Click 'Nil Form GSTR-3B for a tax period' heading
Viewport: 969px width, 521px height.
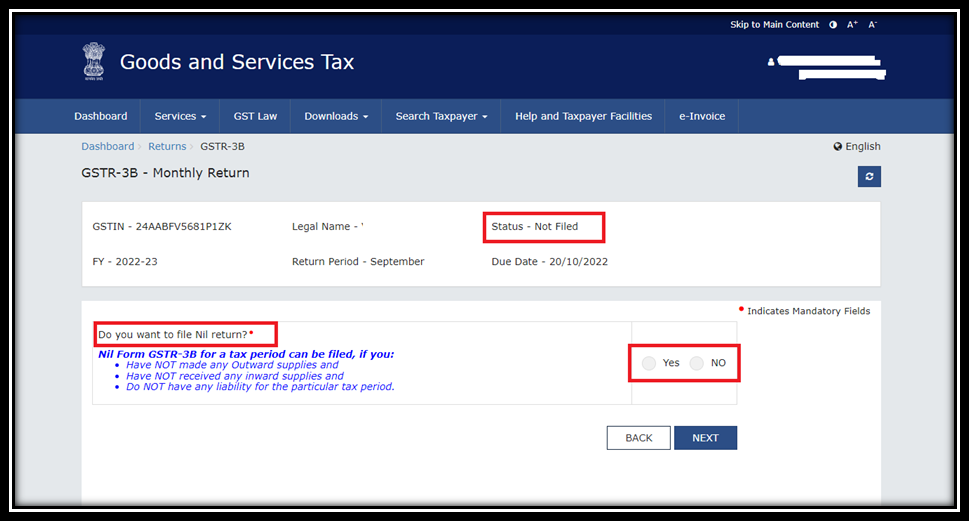[246, 354]
